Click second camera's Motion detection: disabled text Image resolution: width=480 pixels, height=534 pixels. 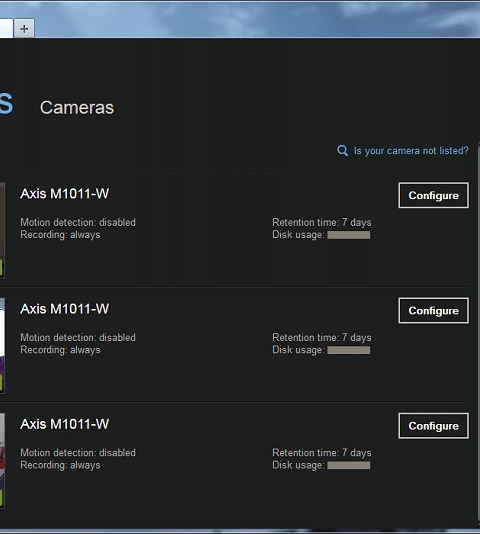pyautogui.click(x=78, y=337)
